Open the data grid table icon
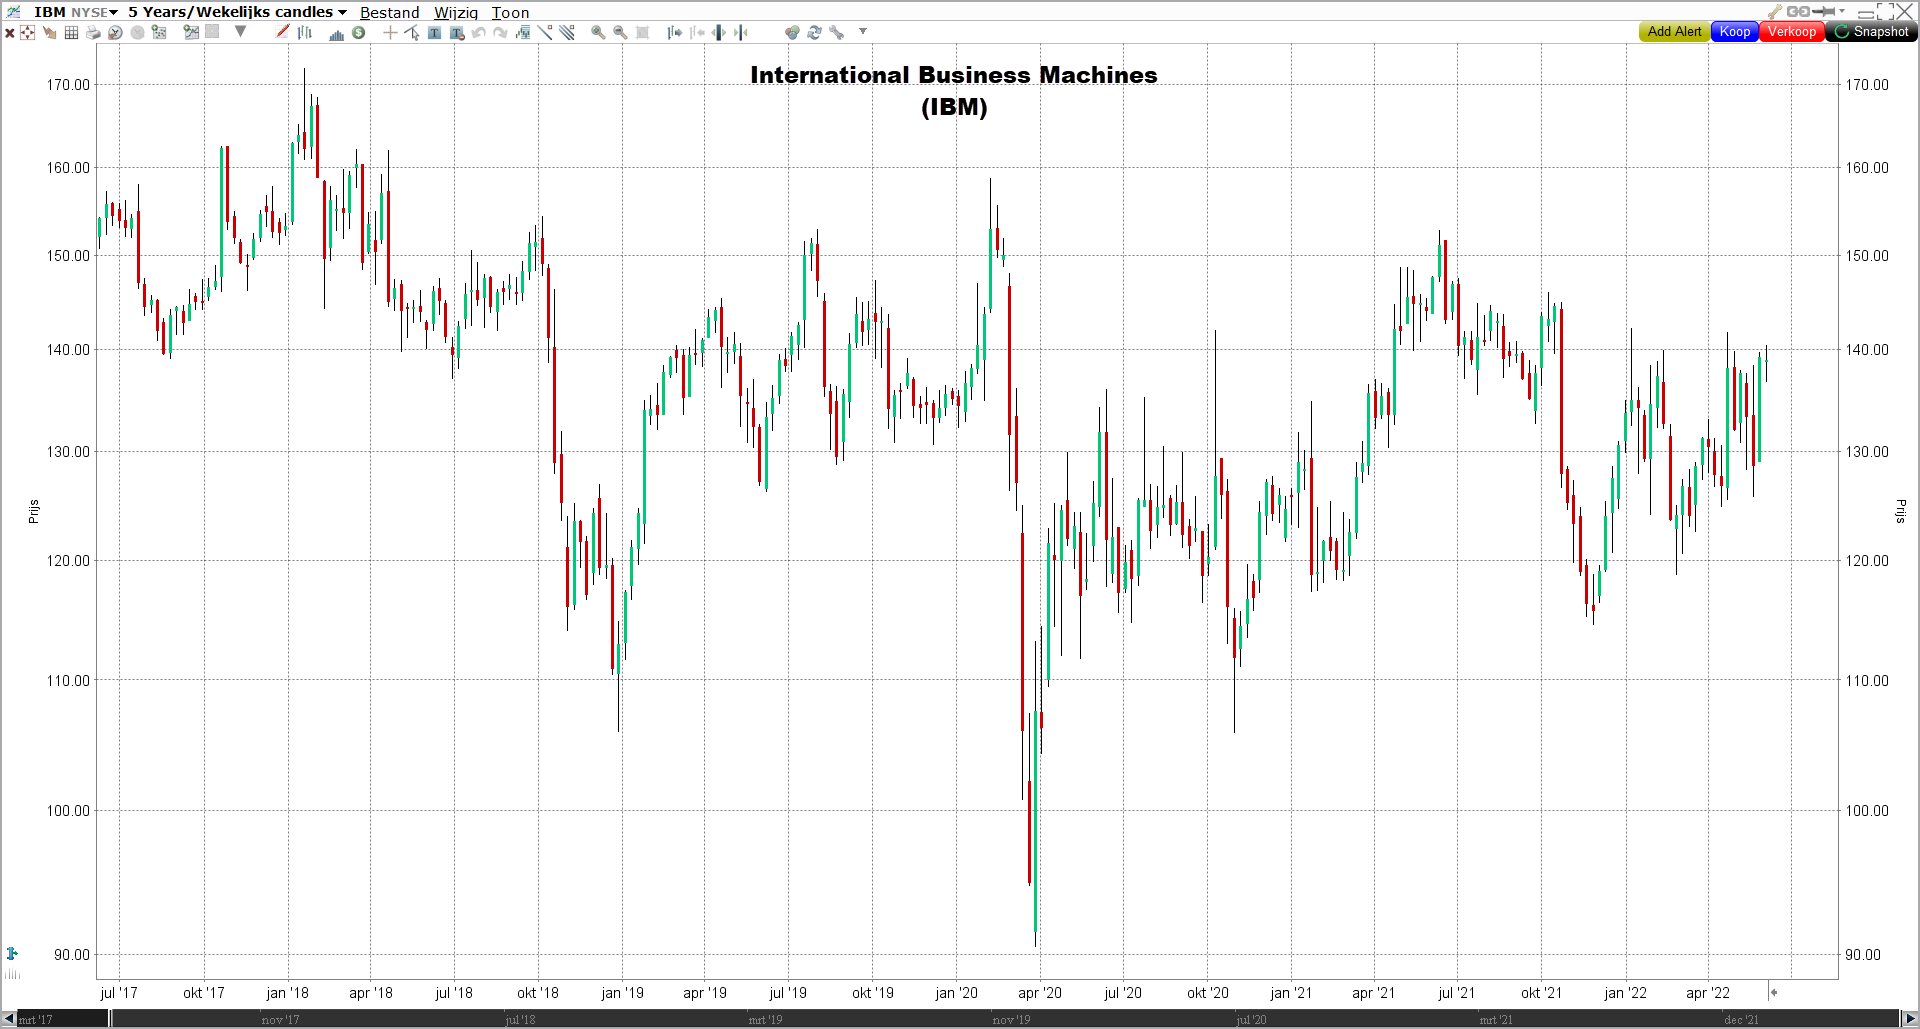 click(x=71, y=33)
